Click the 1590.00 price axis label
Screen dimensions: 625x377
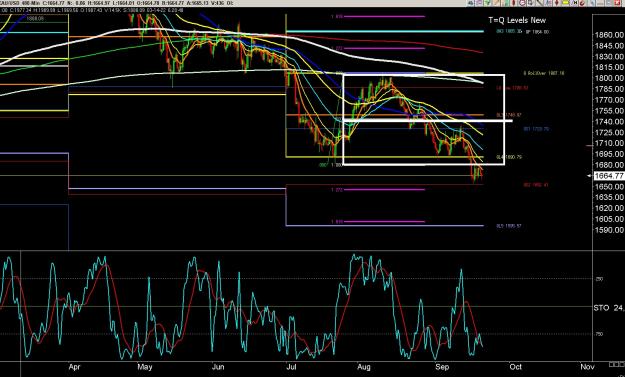click(x=609, y=230)
